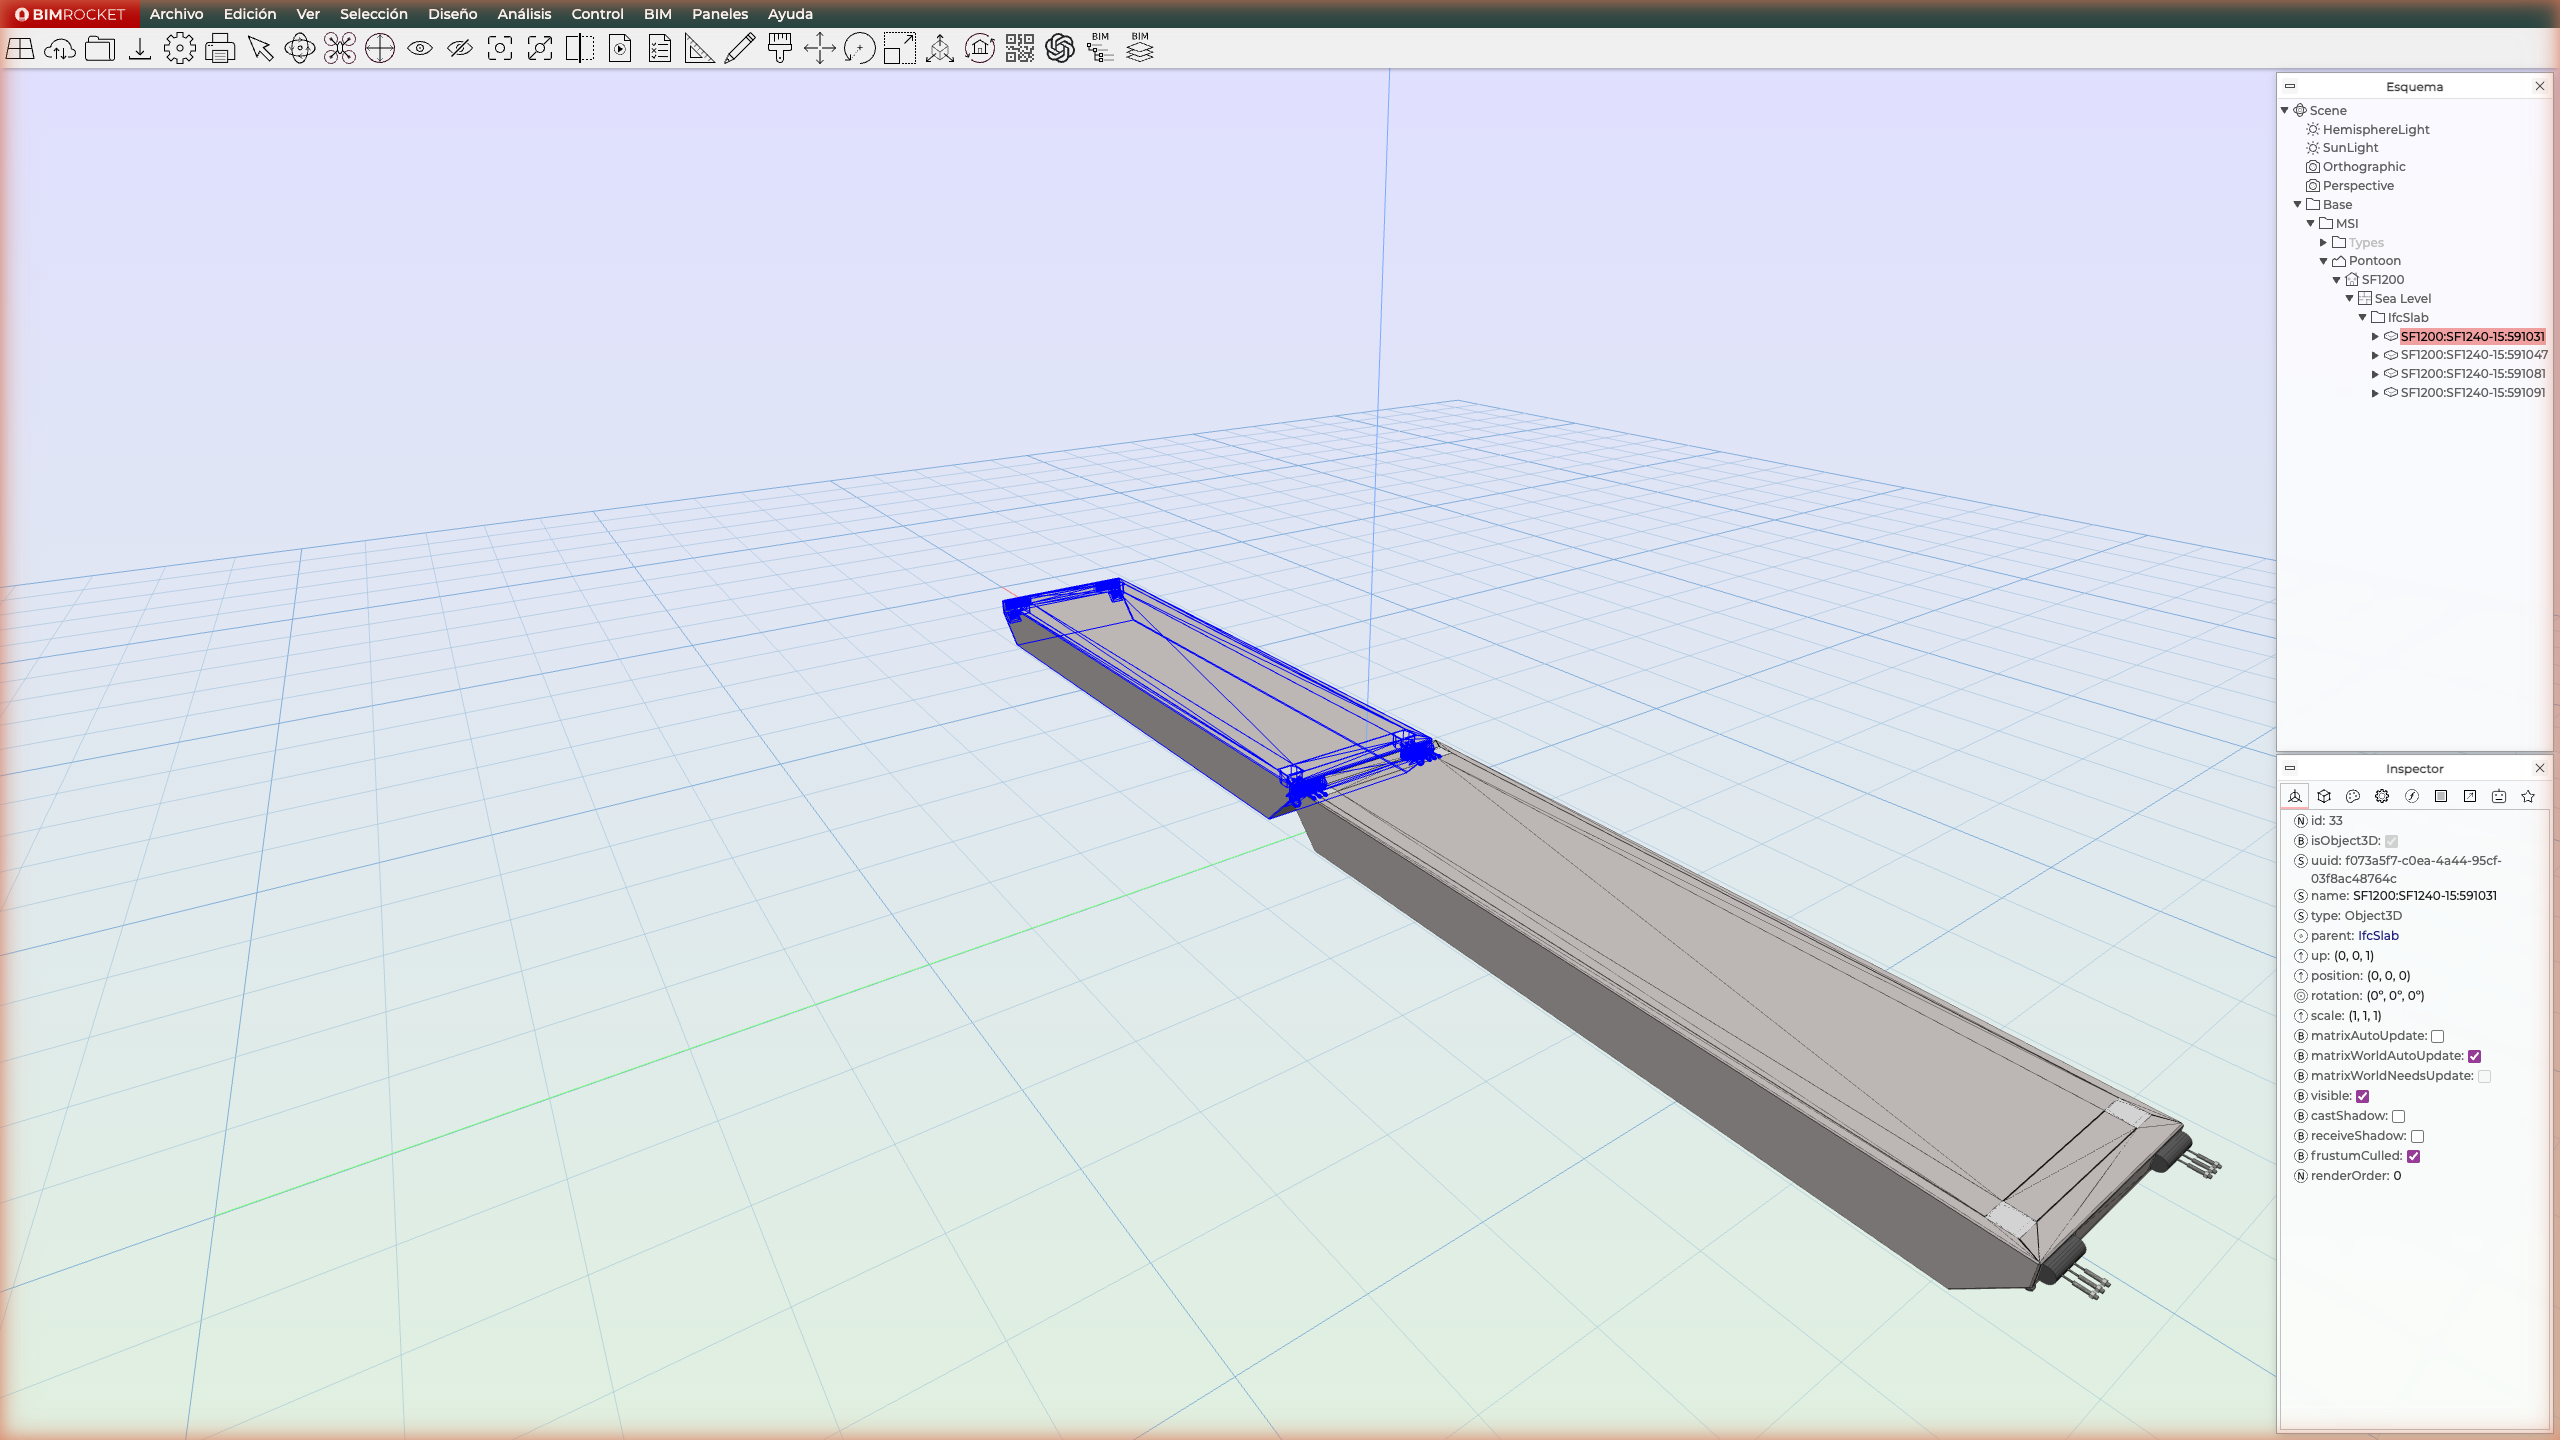Click the IfcSlab parent link
Screen dimensions: 2560x1440
coord(2378,936)
